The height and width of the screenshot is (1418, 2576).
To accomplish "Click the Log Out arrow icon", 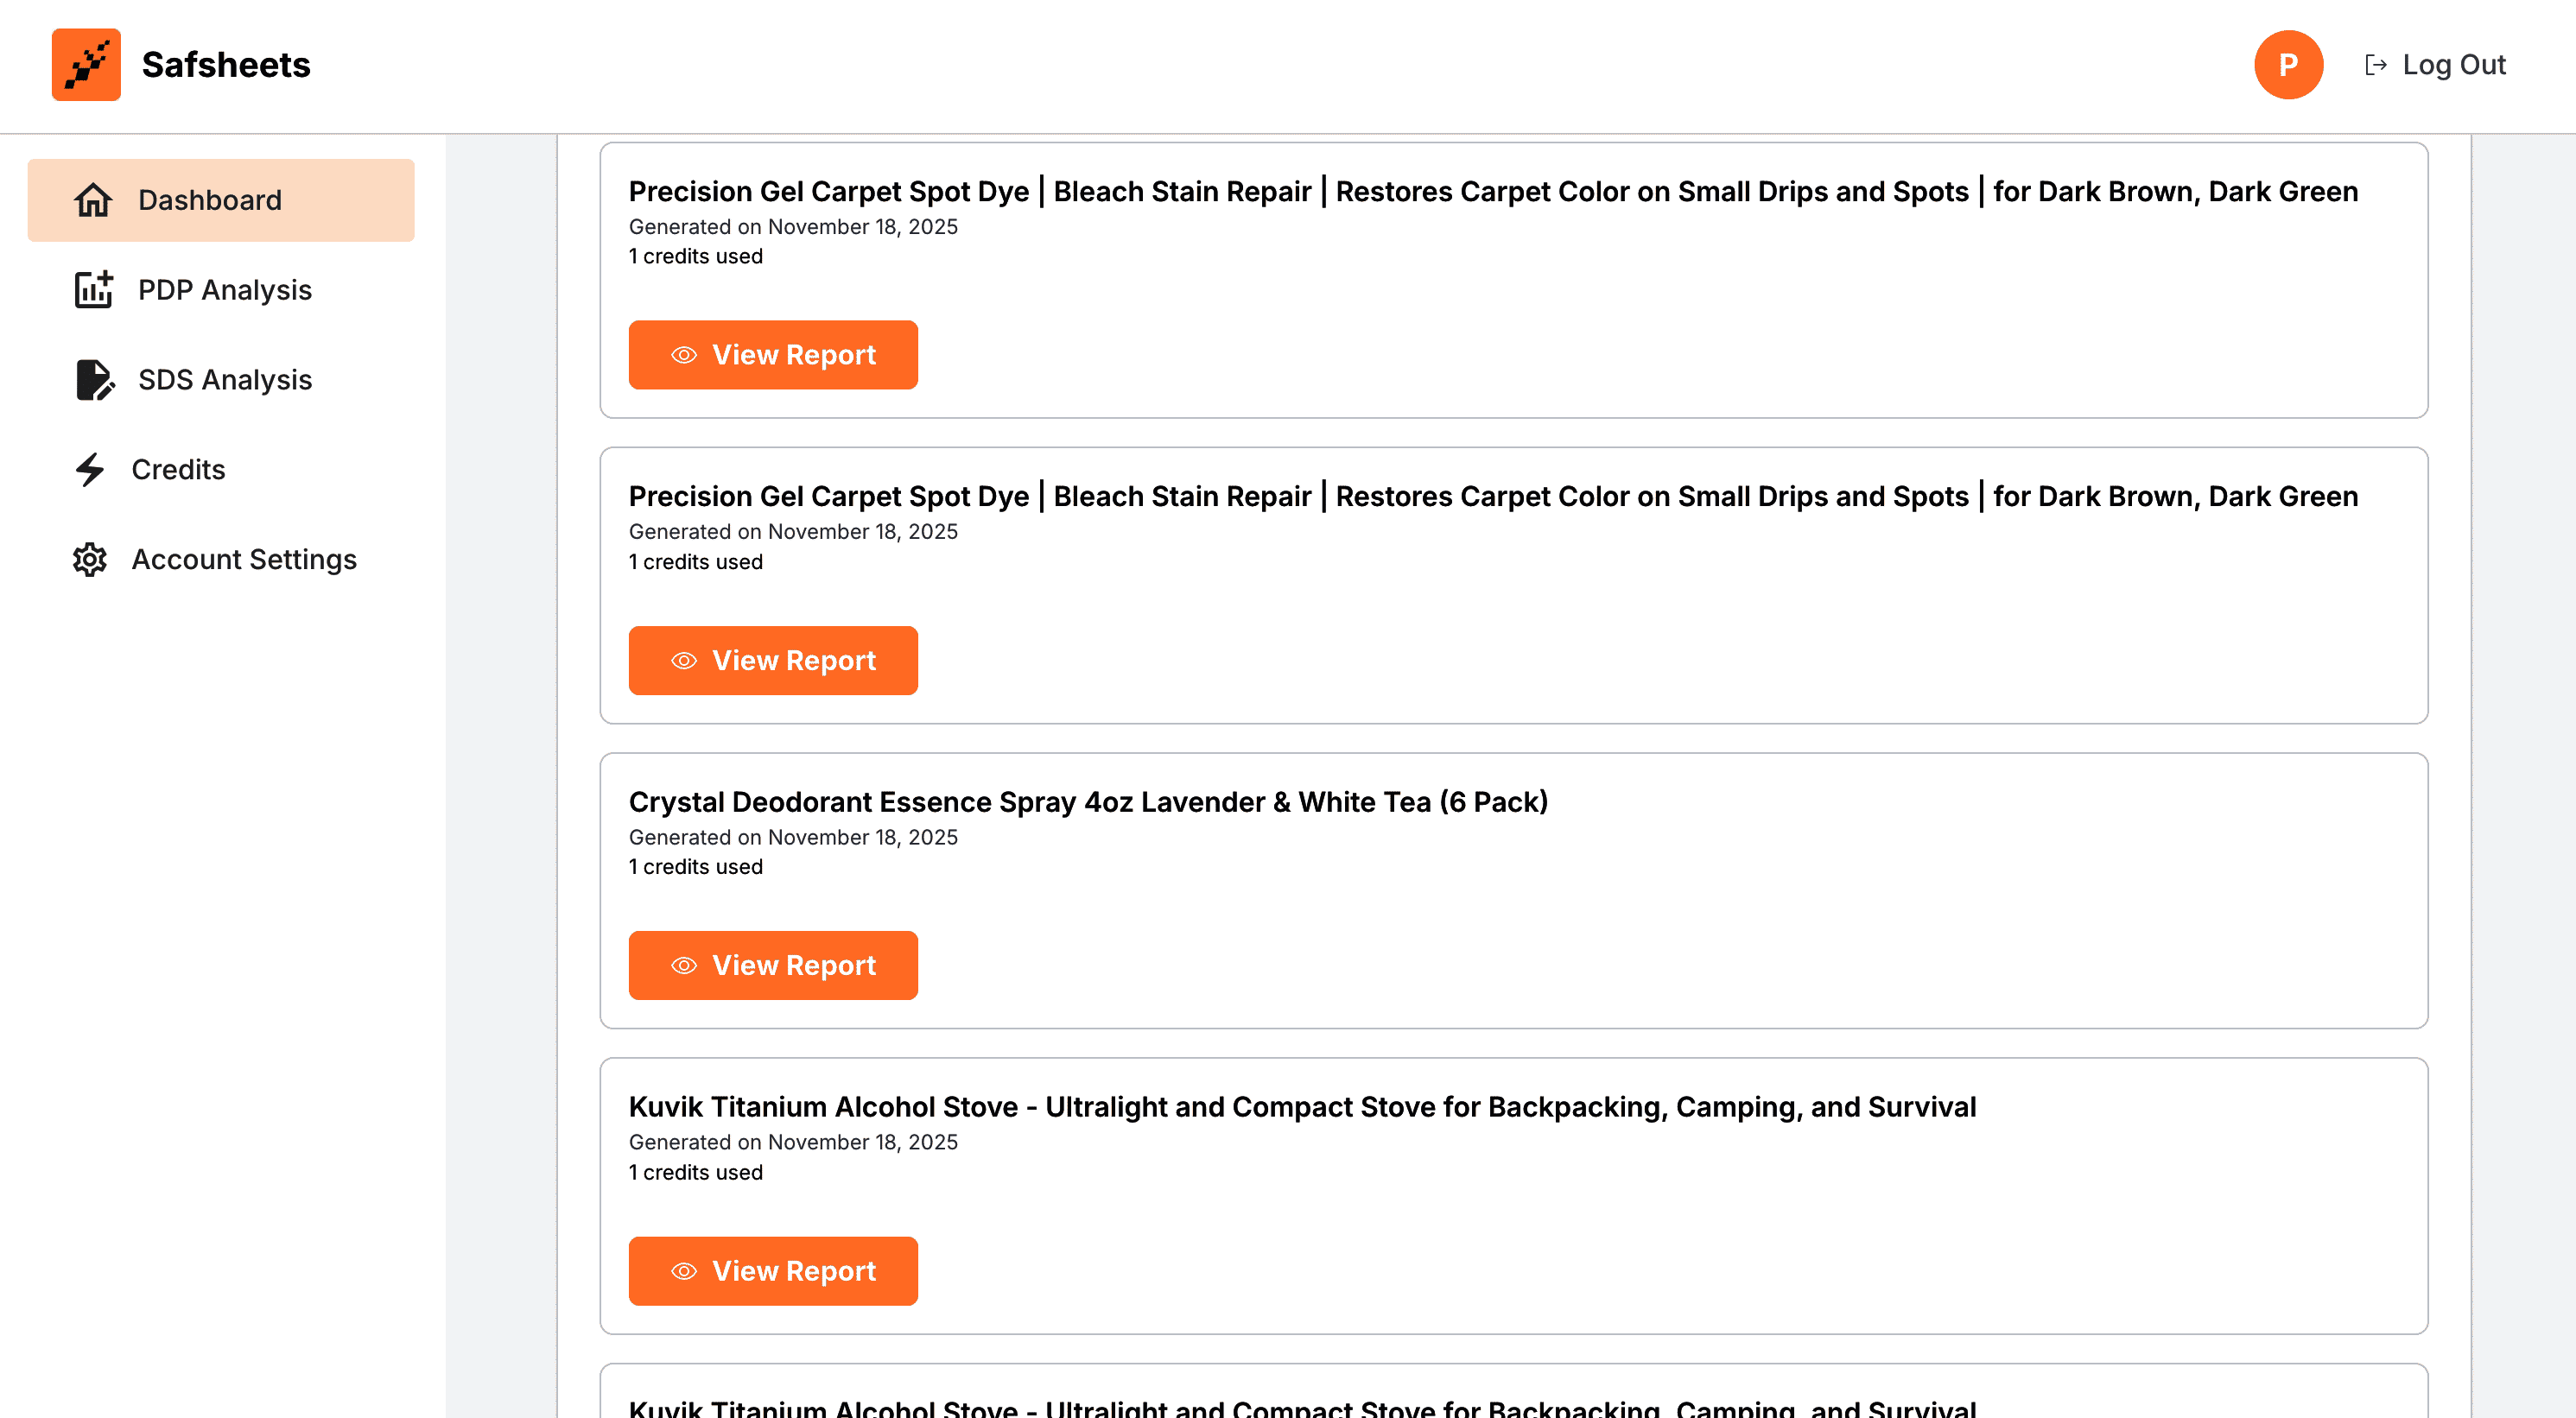I will tap(2376, 65).
